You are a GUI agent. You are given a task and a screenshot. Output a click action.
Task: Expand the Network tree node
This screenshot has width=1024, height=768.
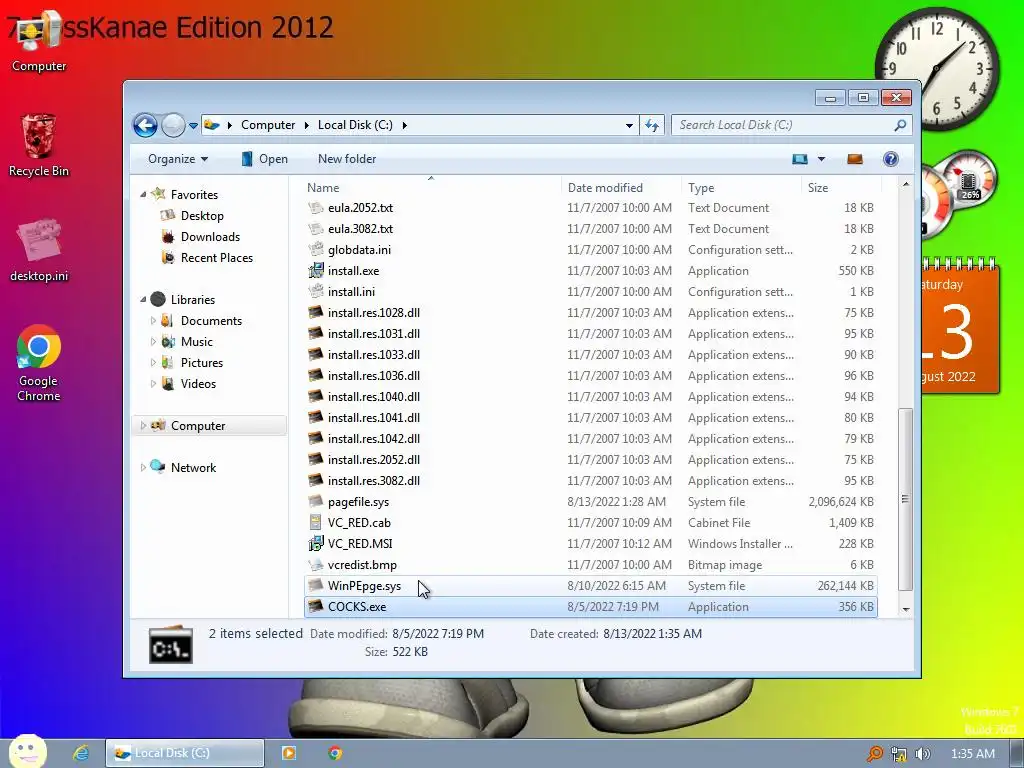click(143, 468)
